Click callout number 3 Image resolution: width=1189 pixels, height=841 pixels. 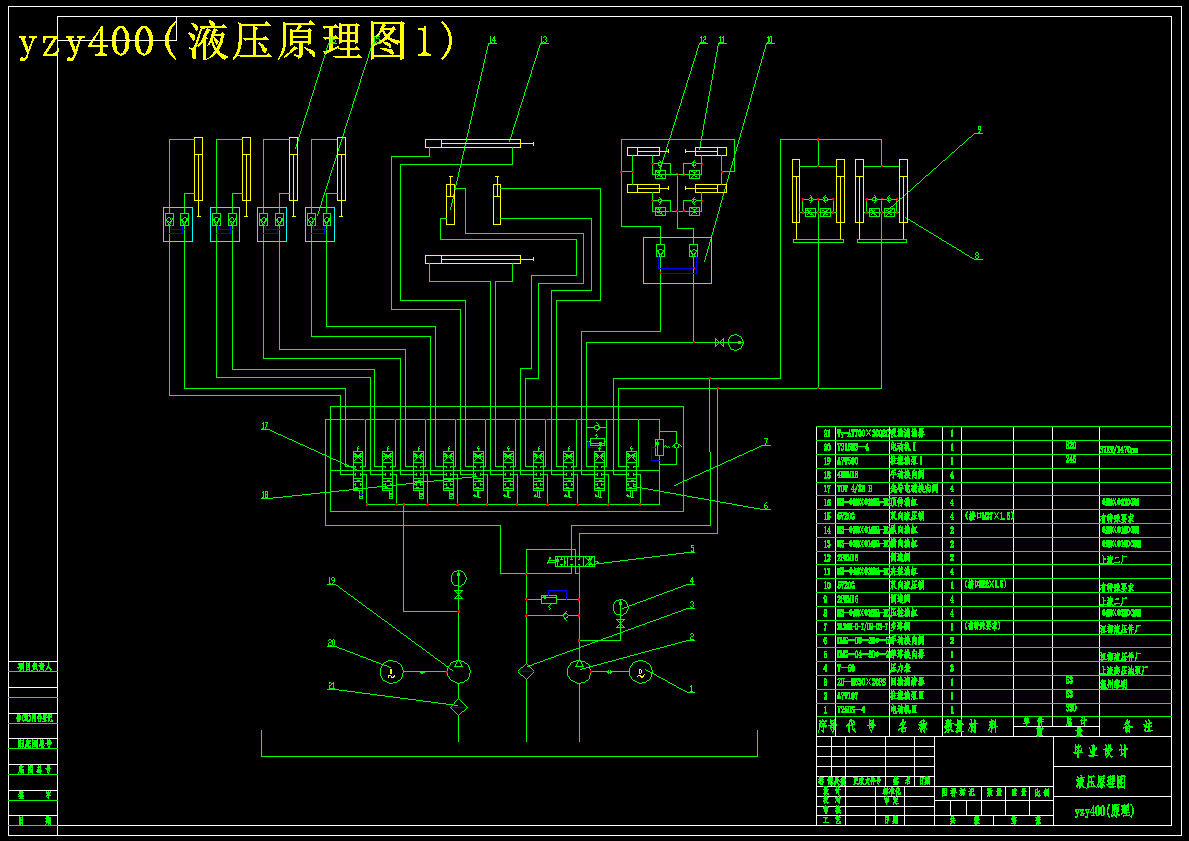(692, 604)
